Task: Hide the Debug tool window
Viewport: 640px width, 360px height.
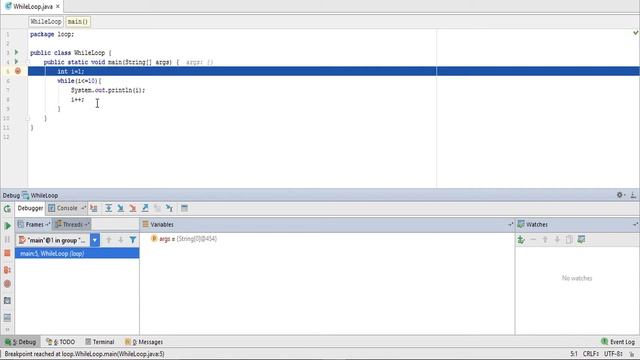Action: coord(633,195)
